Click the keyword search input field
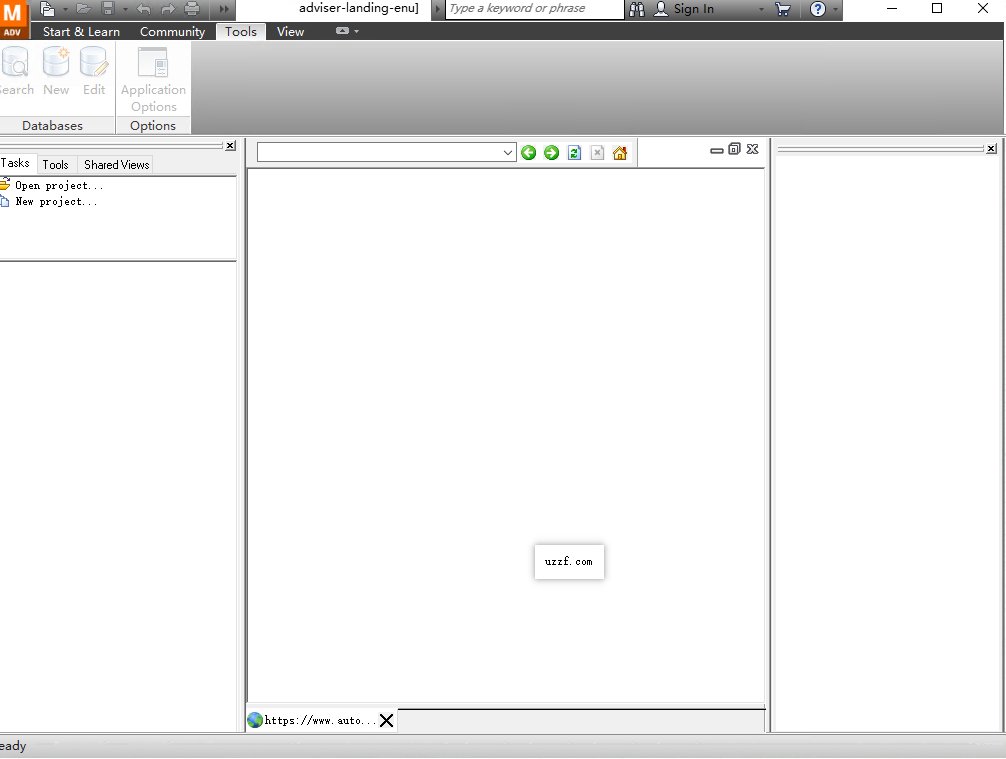Viewport: 1006px width, 759px height. [534, 9]
